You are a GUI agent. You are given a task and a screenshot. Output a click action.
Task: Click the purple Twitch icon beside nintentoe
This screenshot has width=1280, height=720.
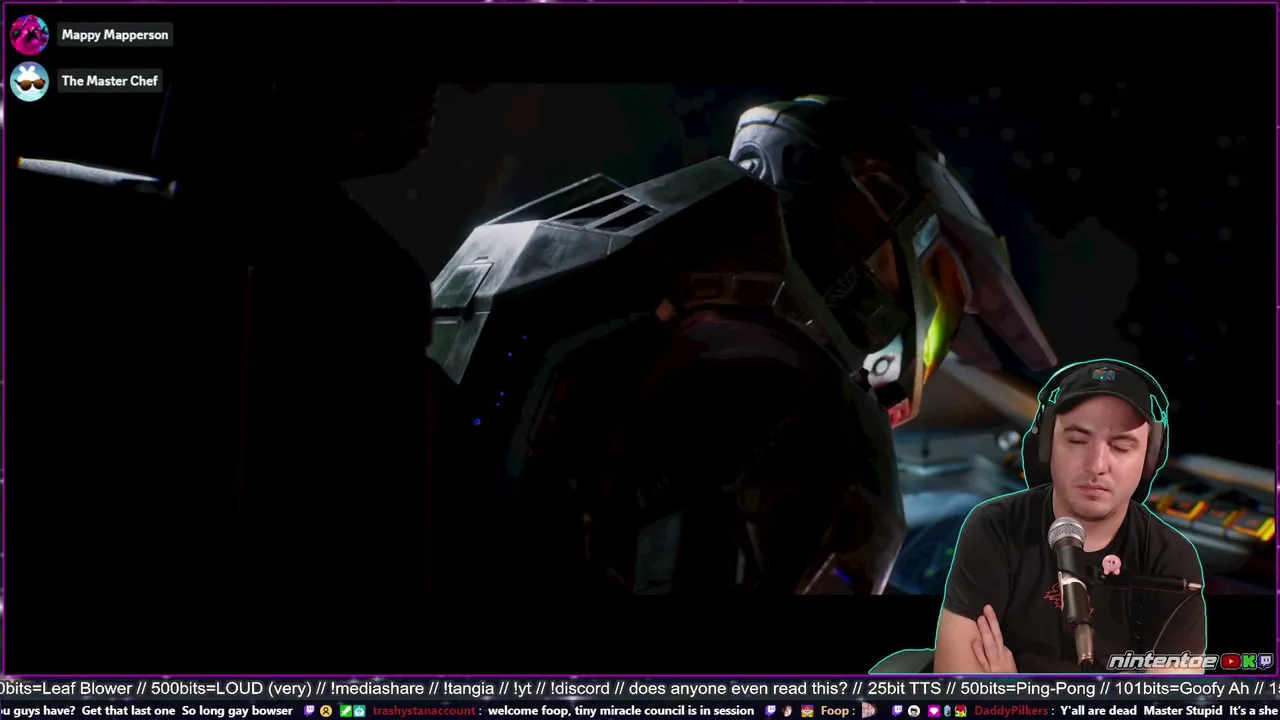[x=1265, y=661]
